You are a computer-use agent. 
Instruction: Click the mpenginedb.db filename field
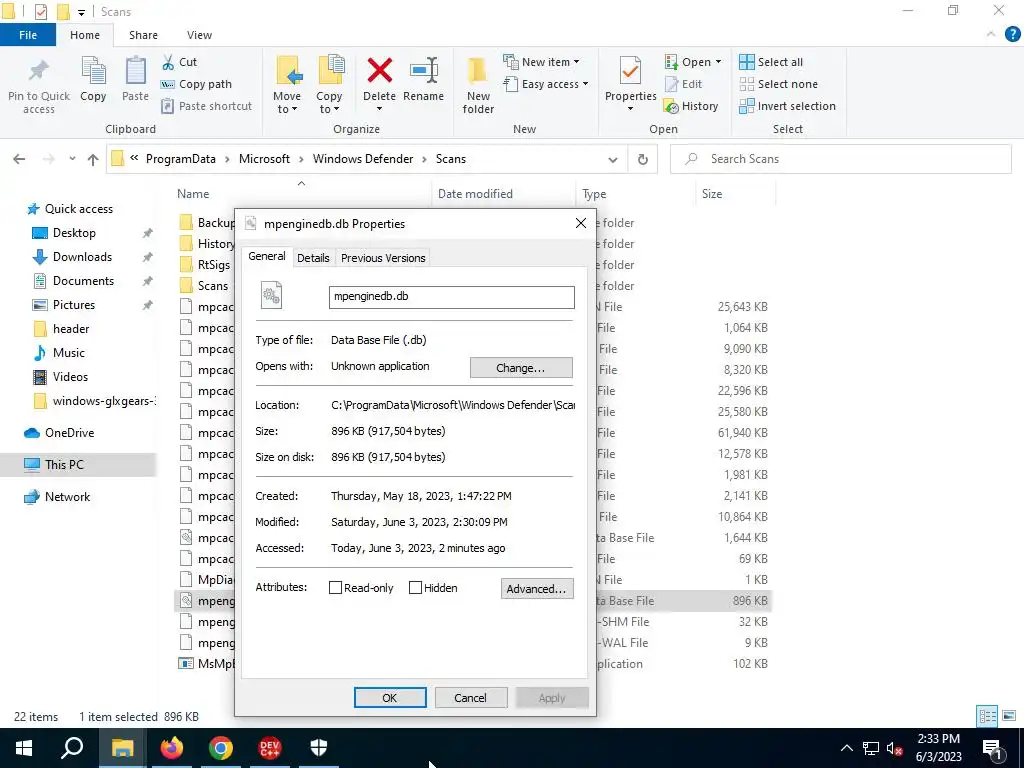(452, 297)
